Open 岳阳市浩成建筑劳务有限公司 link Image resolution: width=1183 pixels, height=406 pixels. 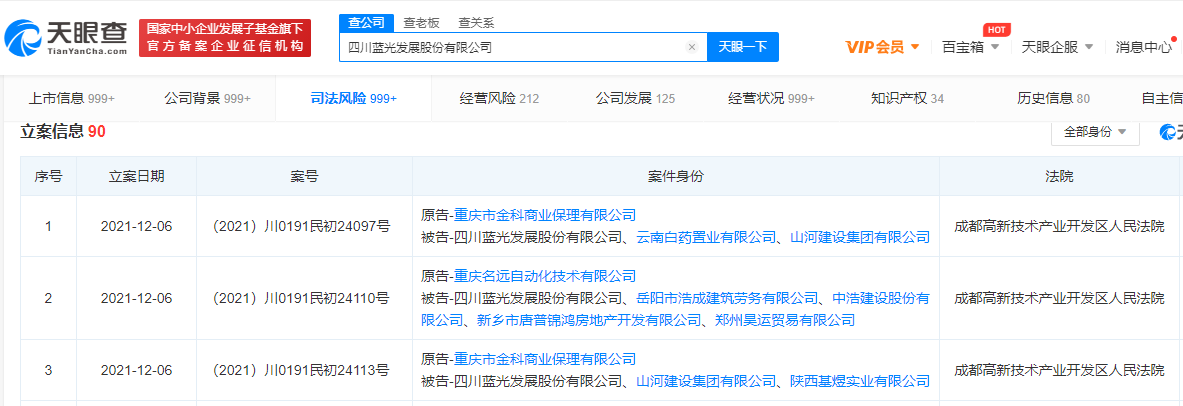(x=727, y=298)
